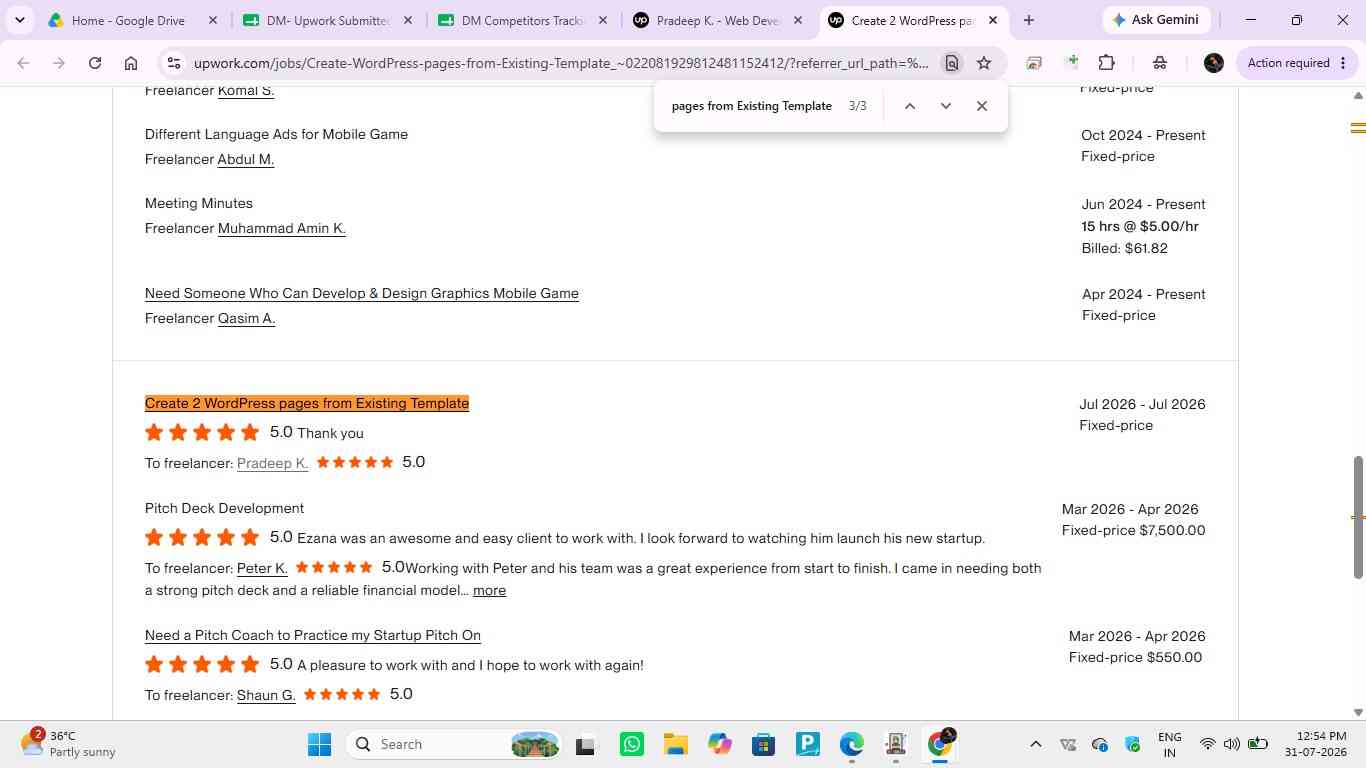Expand truncated review with more link
This screenshot has width=1366, height=768.
coord(489,591)
